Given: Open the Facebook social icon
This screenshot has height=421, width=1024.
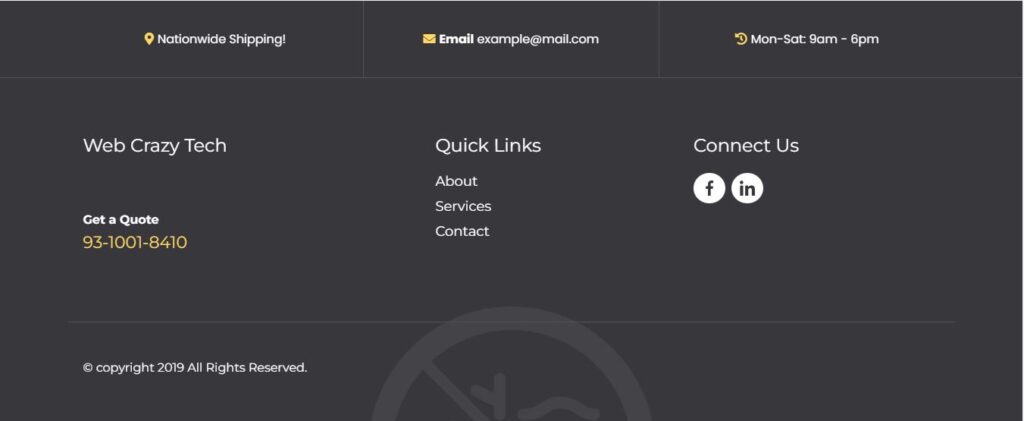Looking at the screenshot, I should coord(709,189).
